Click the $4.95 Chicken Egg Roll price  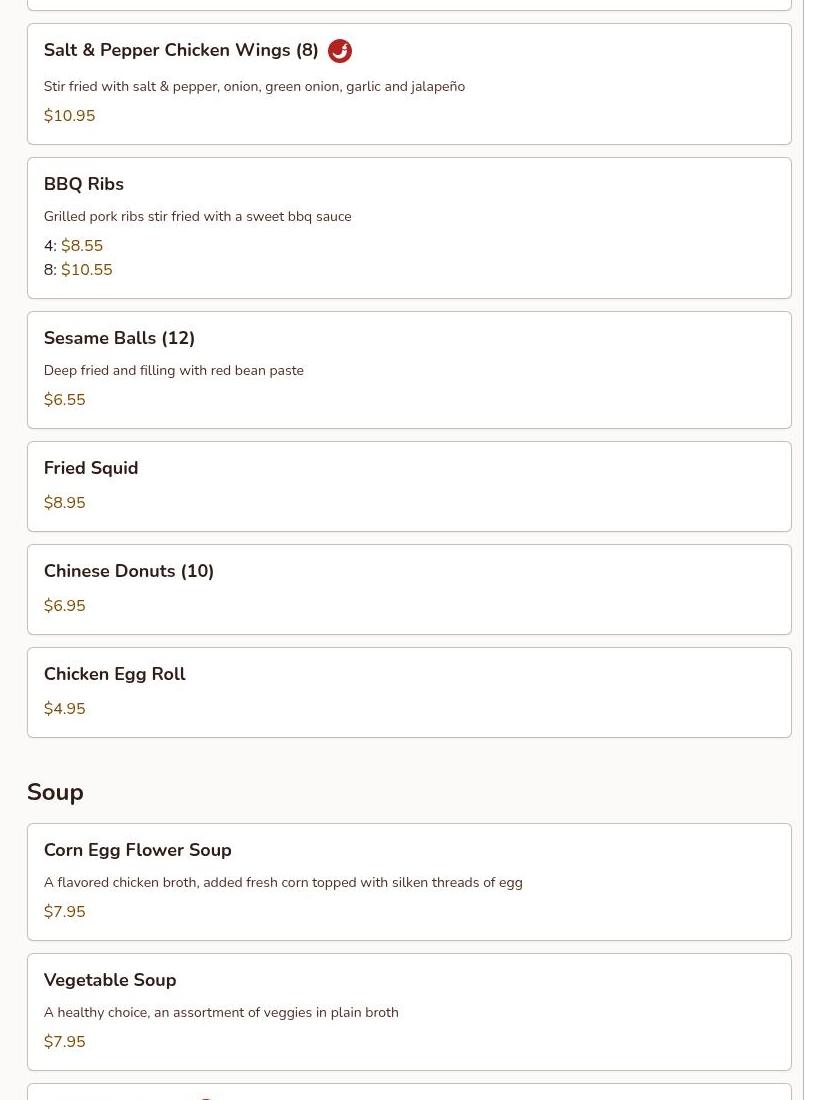(x=65, y=709)
